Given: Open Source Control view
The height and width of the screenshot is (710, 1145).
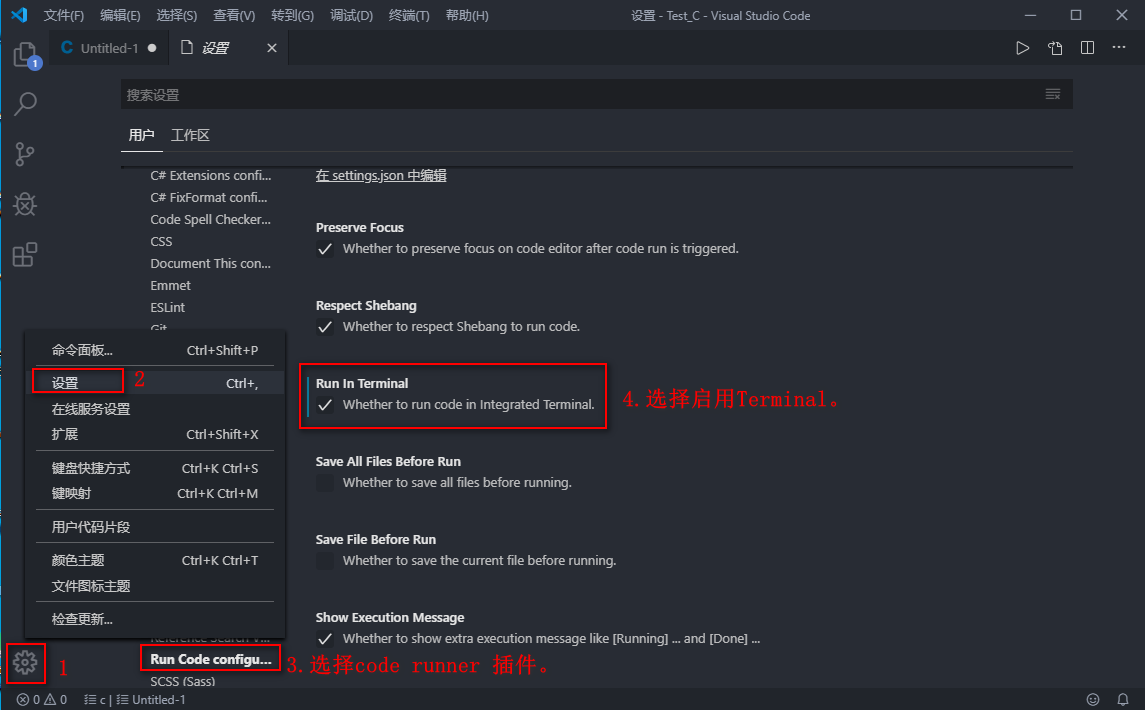Looking at the screenshot, I should pyautogui.click(x=25, y=154).
